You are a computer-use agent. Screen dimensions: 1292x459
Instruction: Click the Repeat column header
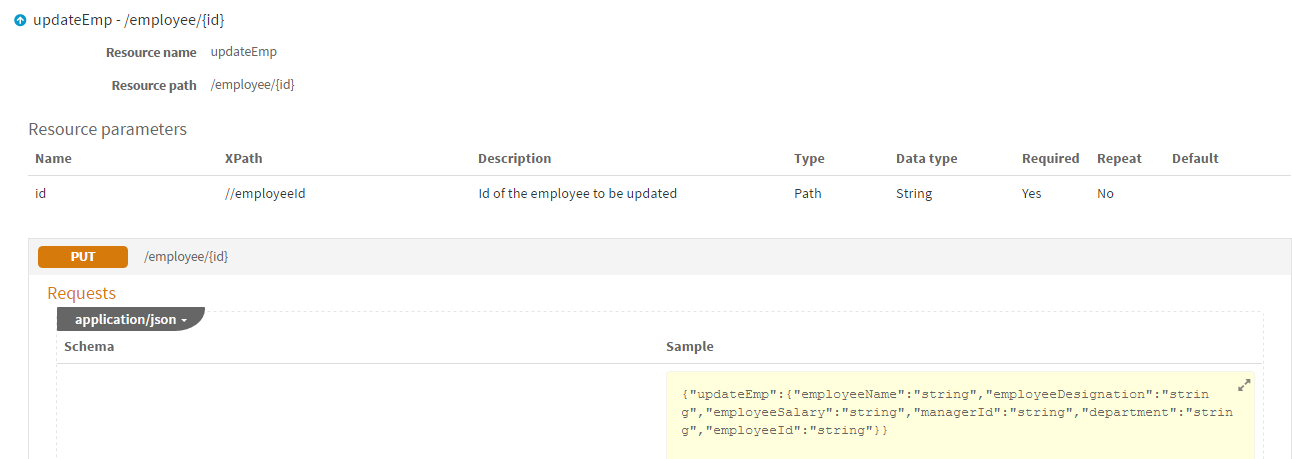[1119, 158]
